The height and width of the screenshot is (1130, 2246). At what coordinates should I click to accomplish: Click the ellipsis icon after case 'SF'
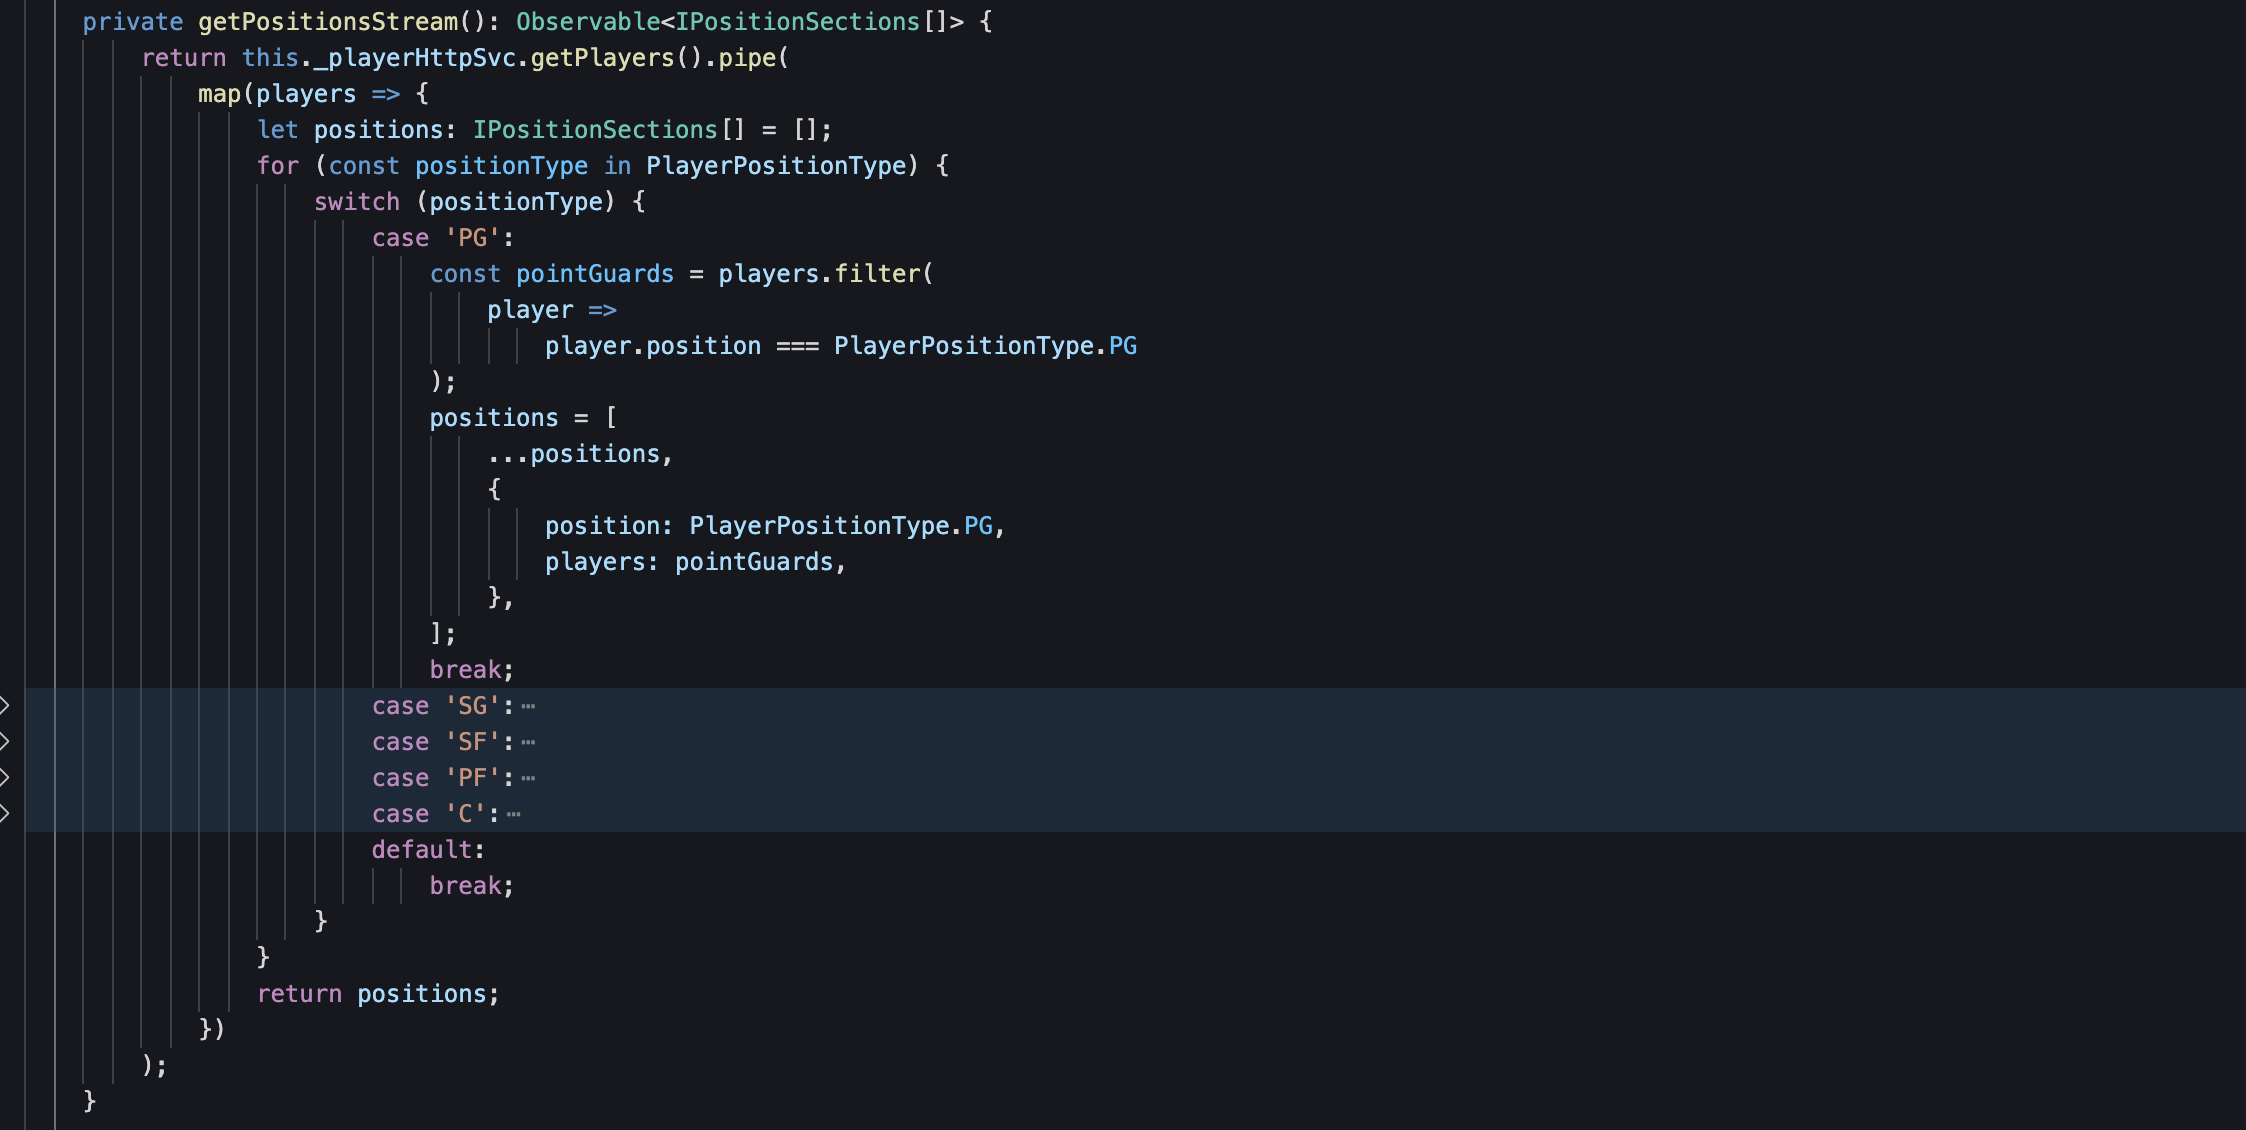528,741
